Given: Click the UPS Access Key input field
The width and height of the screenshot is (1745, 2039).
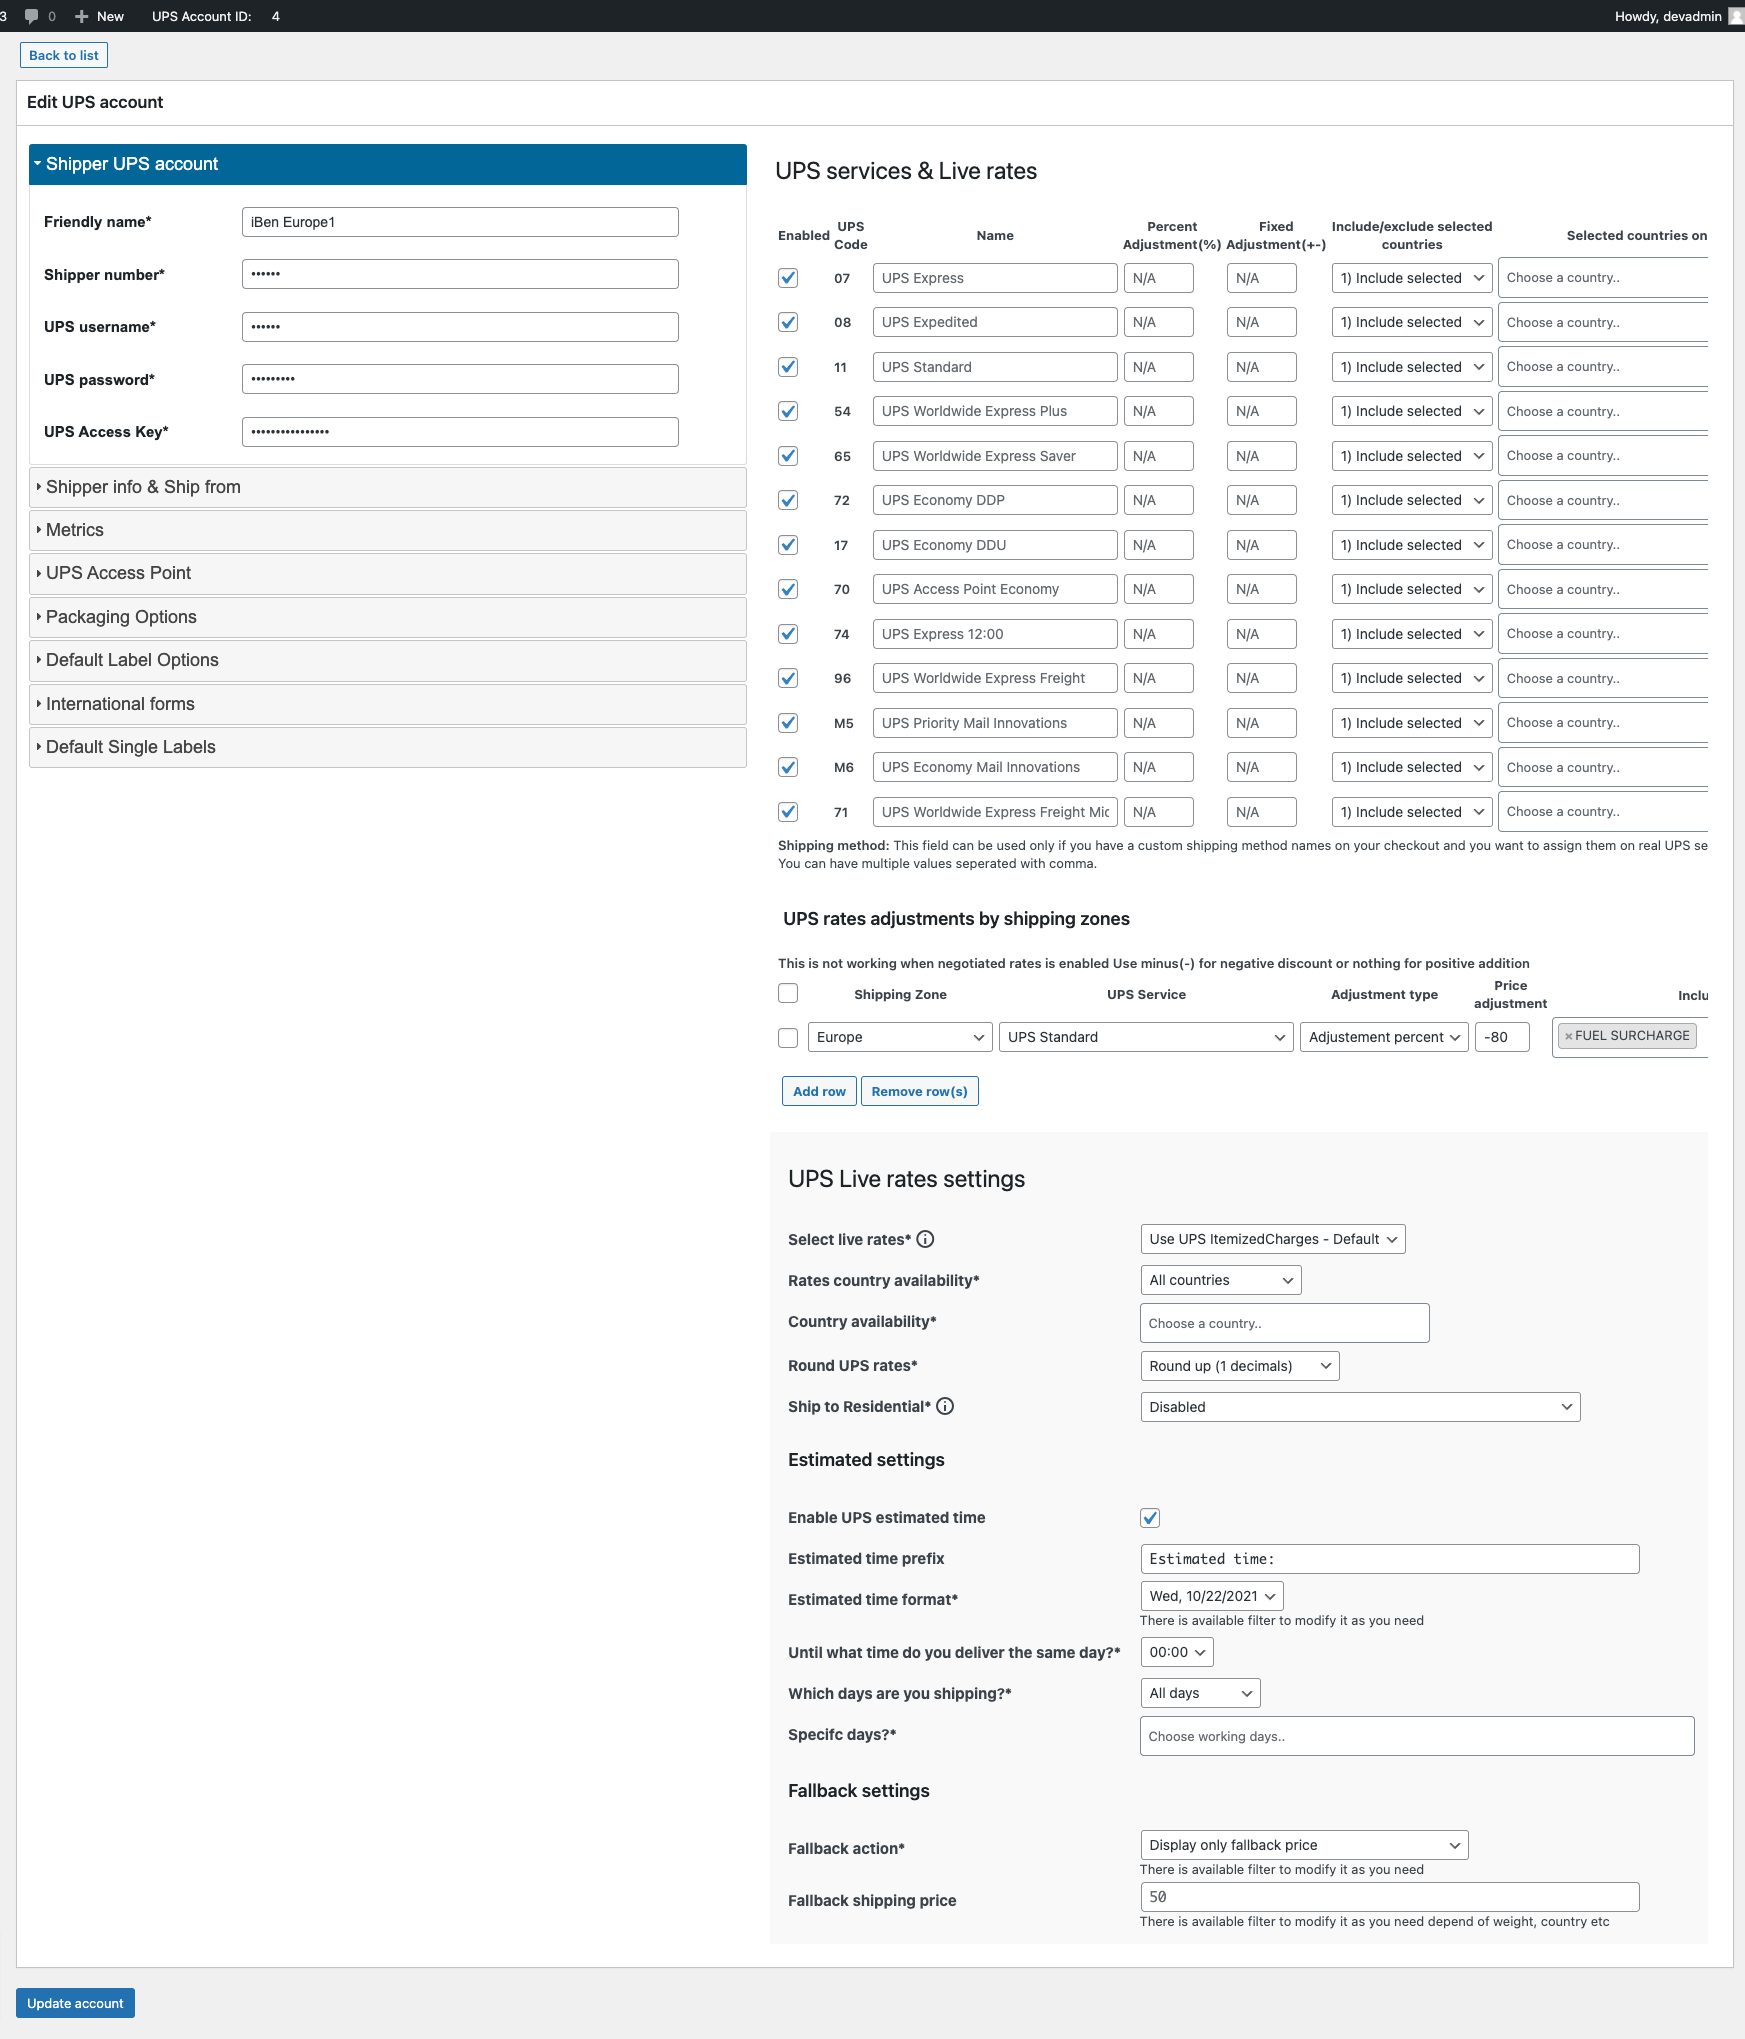Looking at the screenshot, I should point(460,432).
